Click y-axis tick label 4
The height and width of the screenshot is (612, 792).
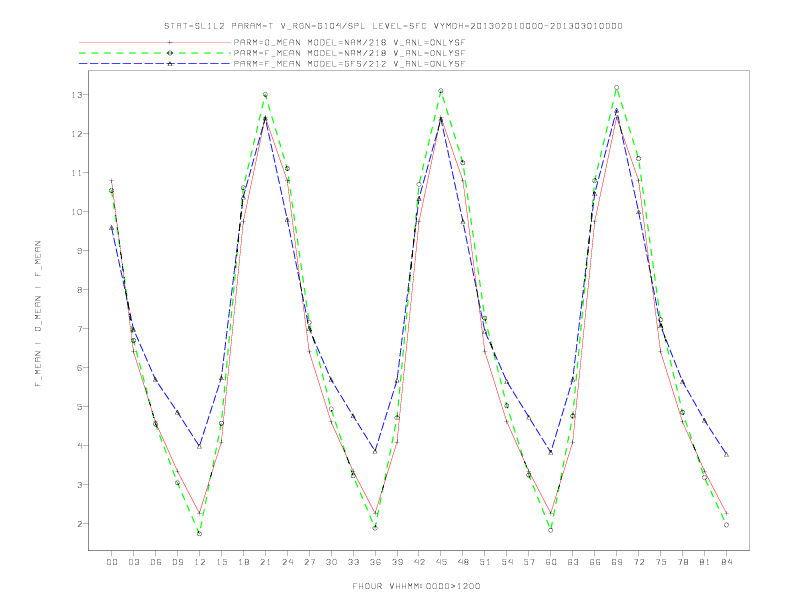[80, 446]
